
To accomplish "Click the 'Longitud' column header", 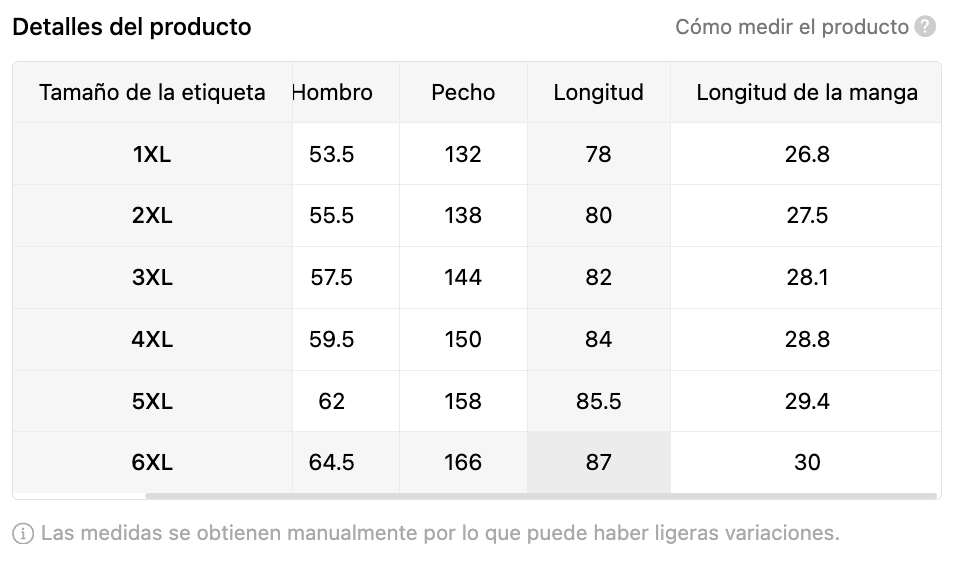I will click(598, 93).
